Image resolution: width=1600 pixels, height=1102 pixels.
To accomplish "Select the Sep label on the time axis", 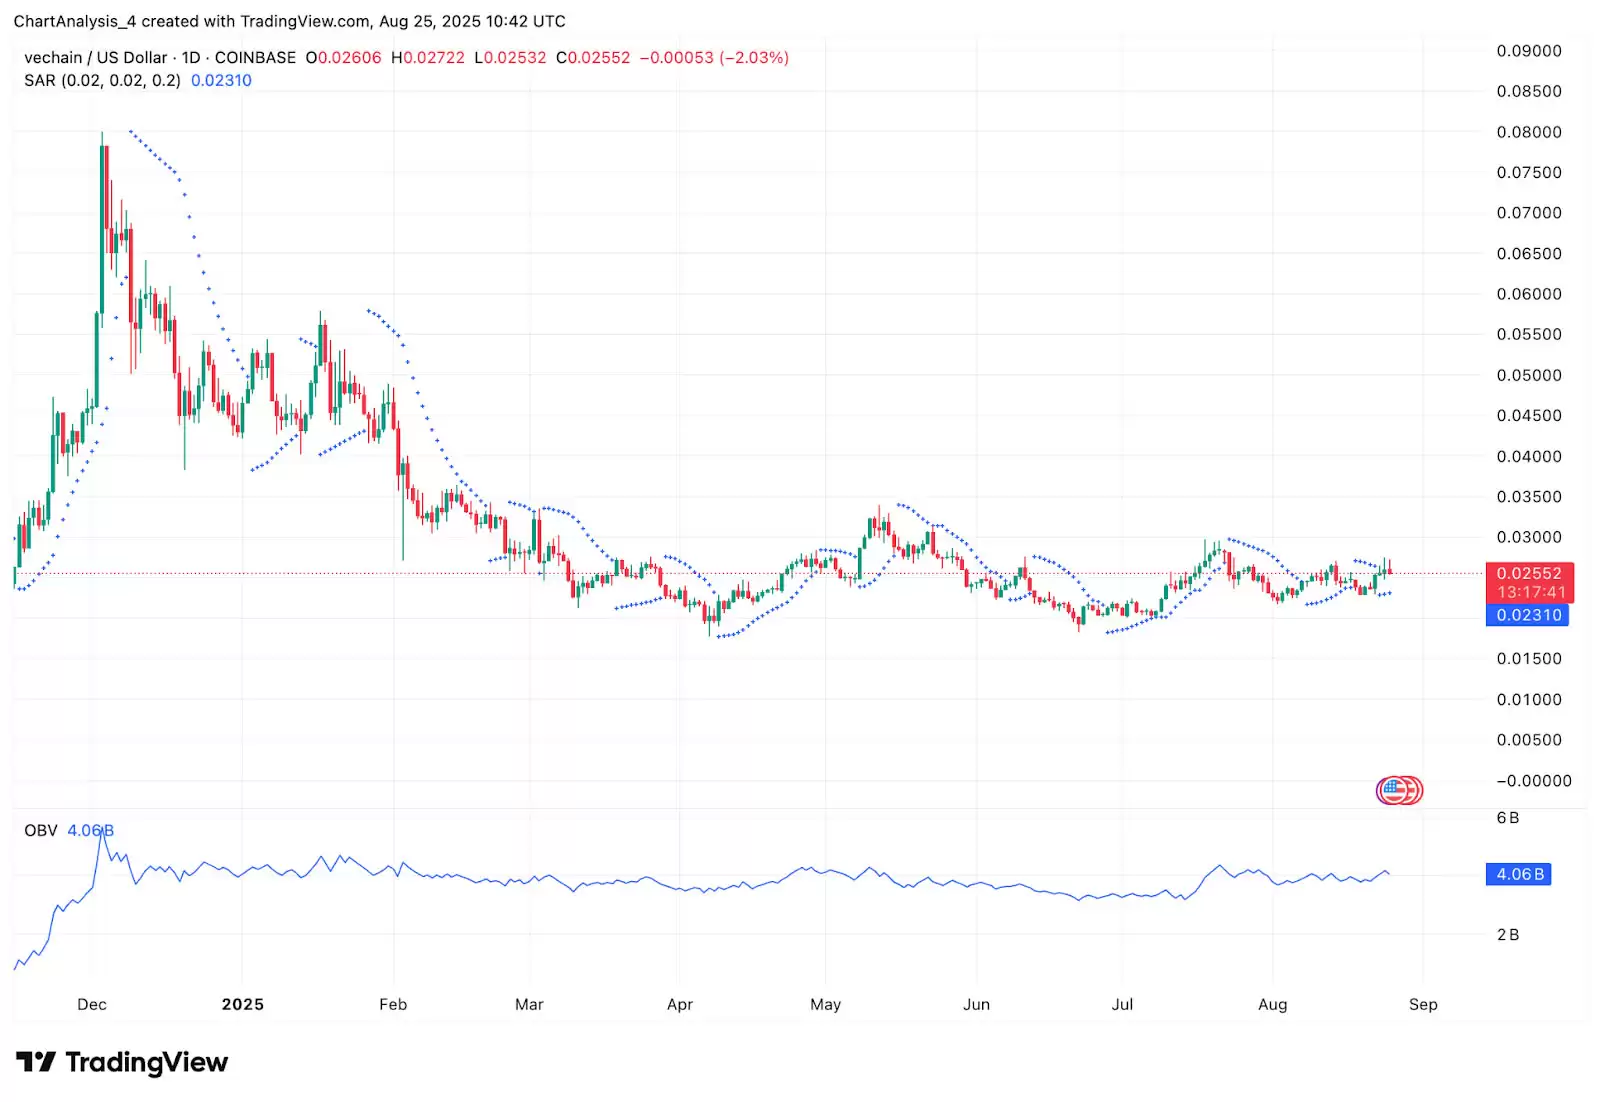I will pos(1424,1004).
